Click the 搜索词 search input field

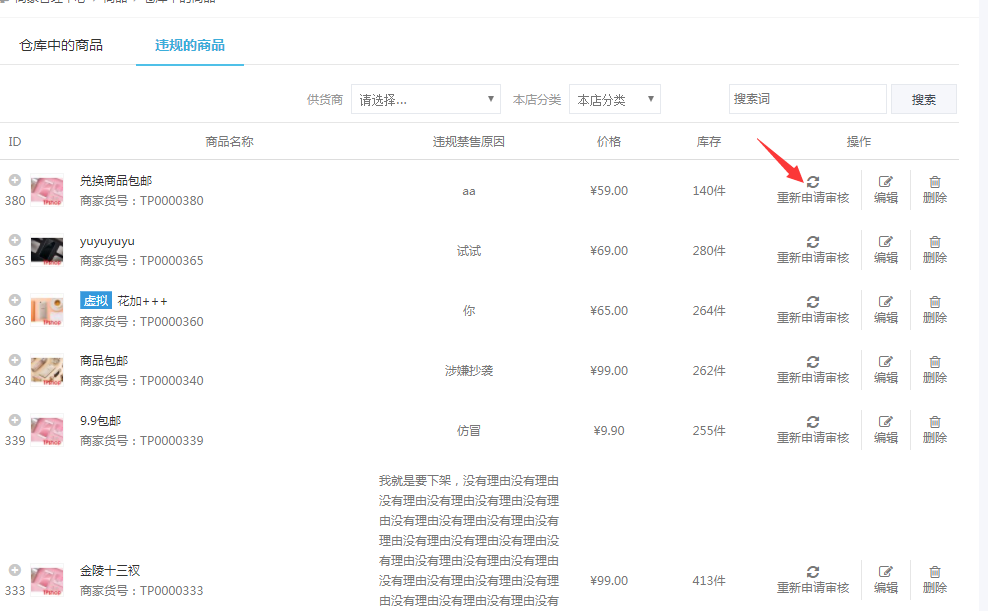tap(807, 99)
